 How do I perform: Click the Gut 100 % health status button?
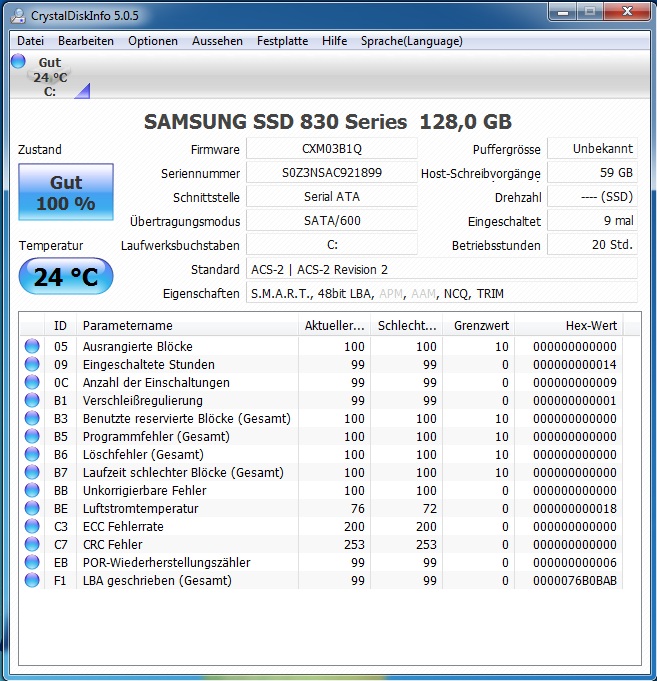pyautogui.click(x=66, y=192)
